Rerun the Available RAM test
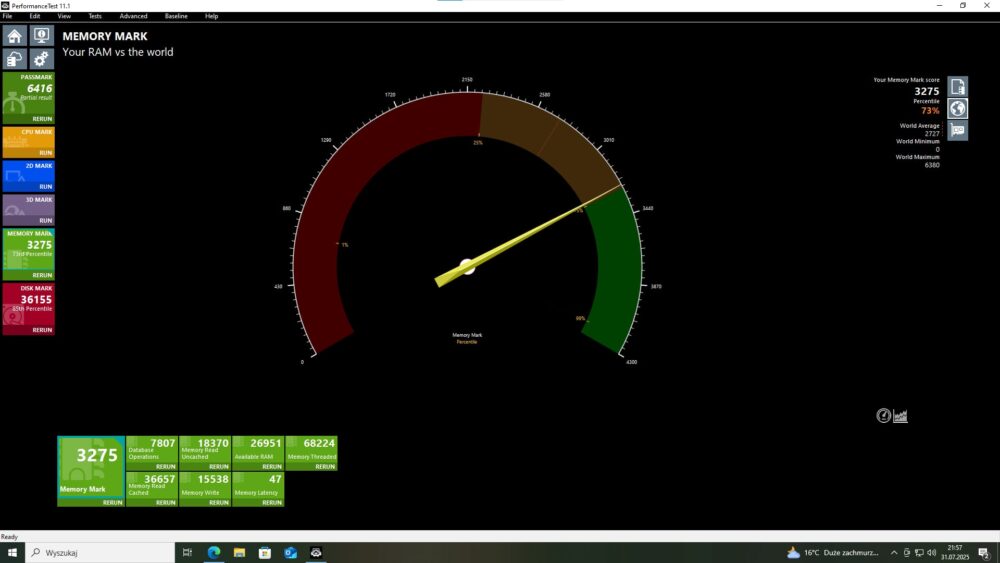 [272, 467]
